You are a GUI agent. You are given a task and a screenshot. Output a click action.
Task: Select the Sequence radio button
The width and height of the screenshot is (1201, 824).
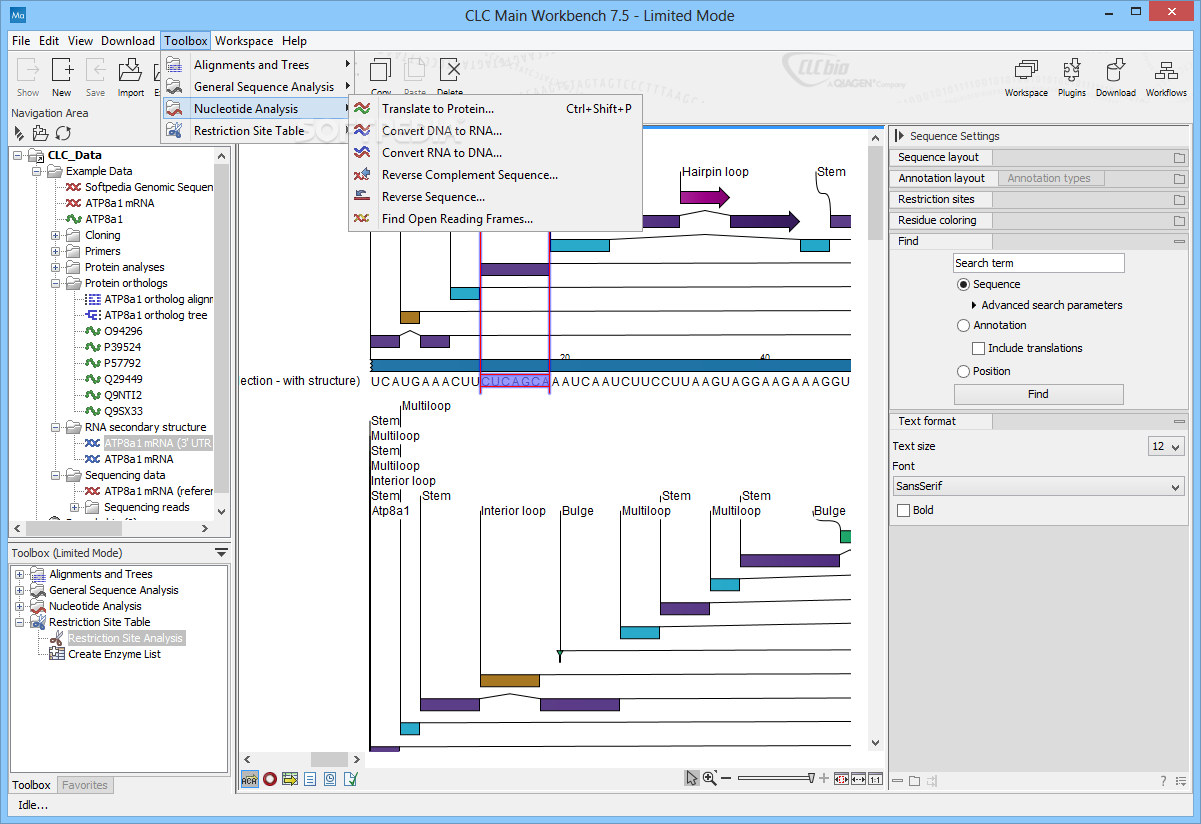(x=963, y=285)
